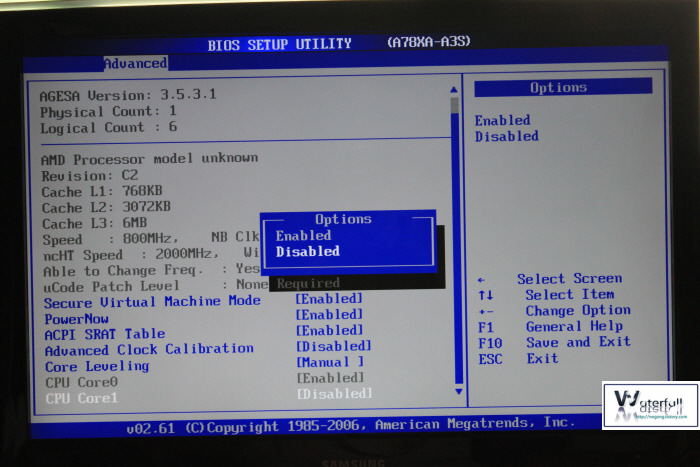Click the Cache L2: 3072KB line
The image size is (700, 467).
pos(106,207)
